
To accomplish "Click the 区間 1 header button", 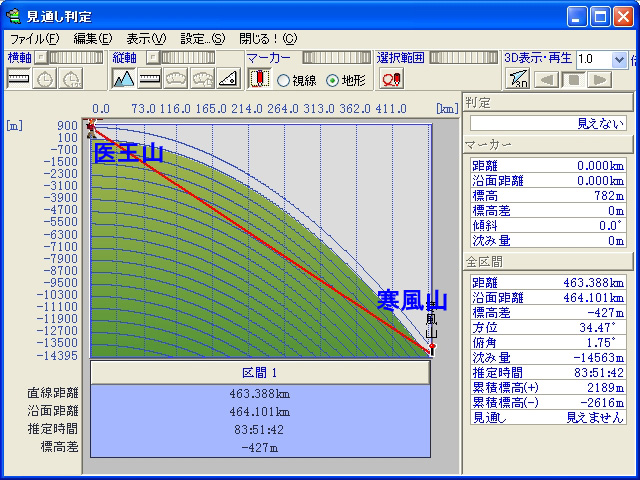I will 260,372.
